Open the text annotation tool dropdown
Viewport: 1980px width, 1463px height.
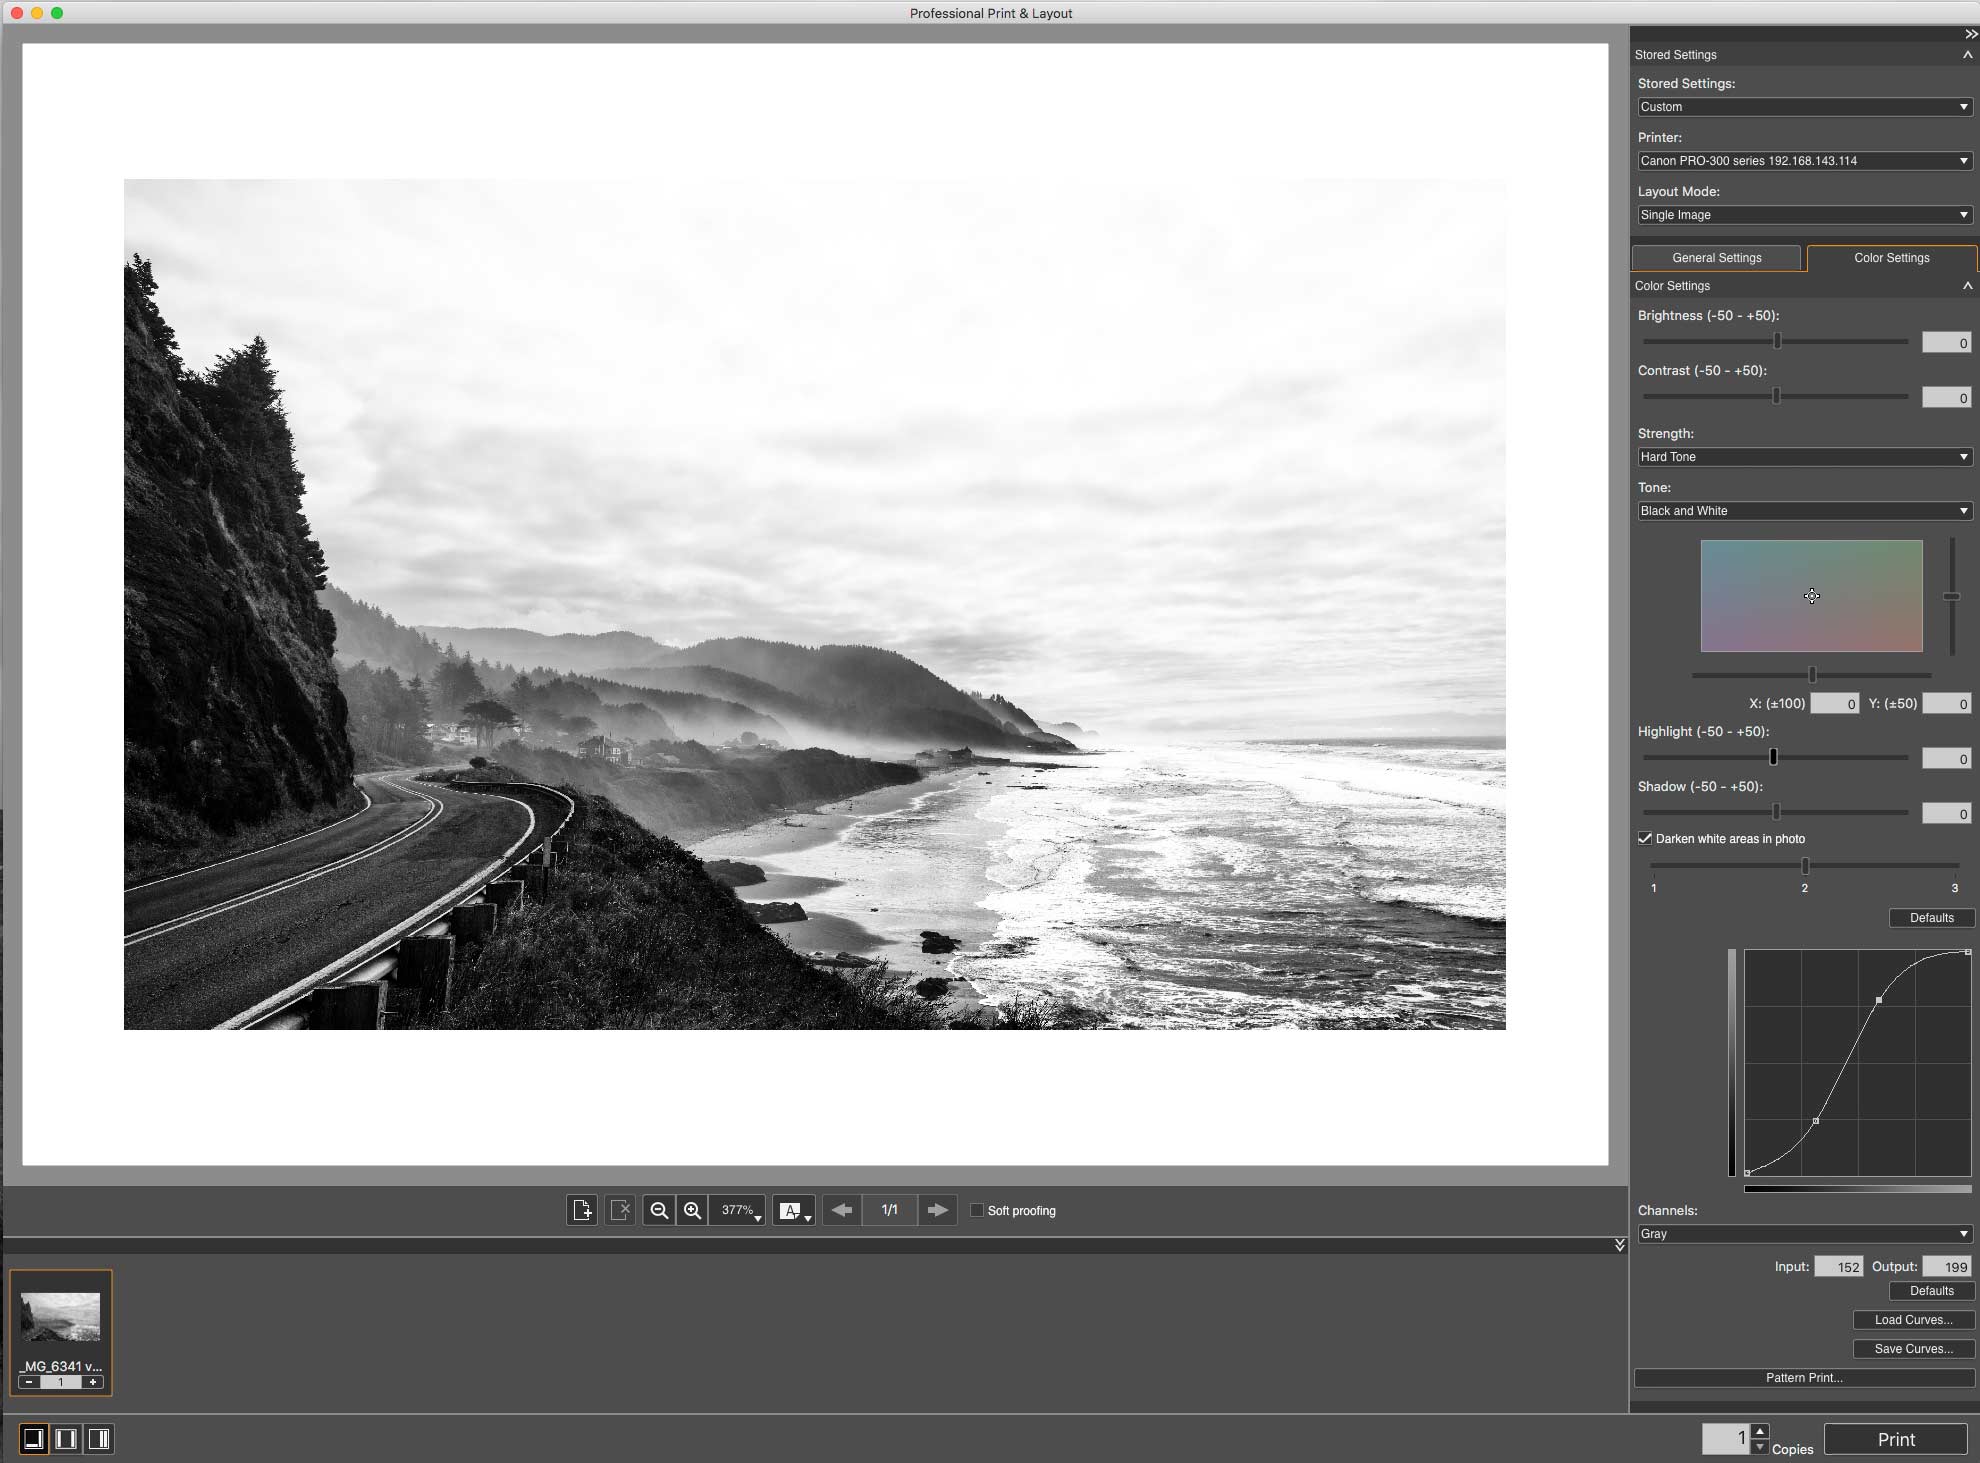794,1210
